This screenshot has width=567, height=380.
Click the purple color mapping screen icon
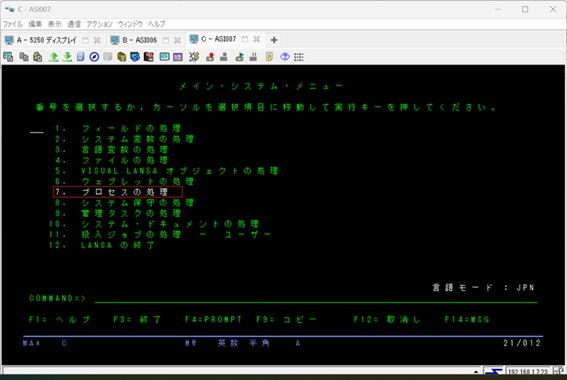[178, 57]
